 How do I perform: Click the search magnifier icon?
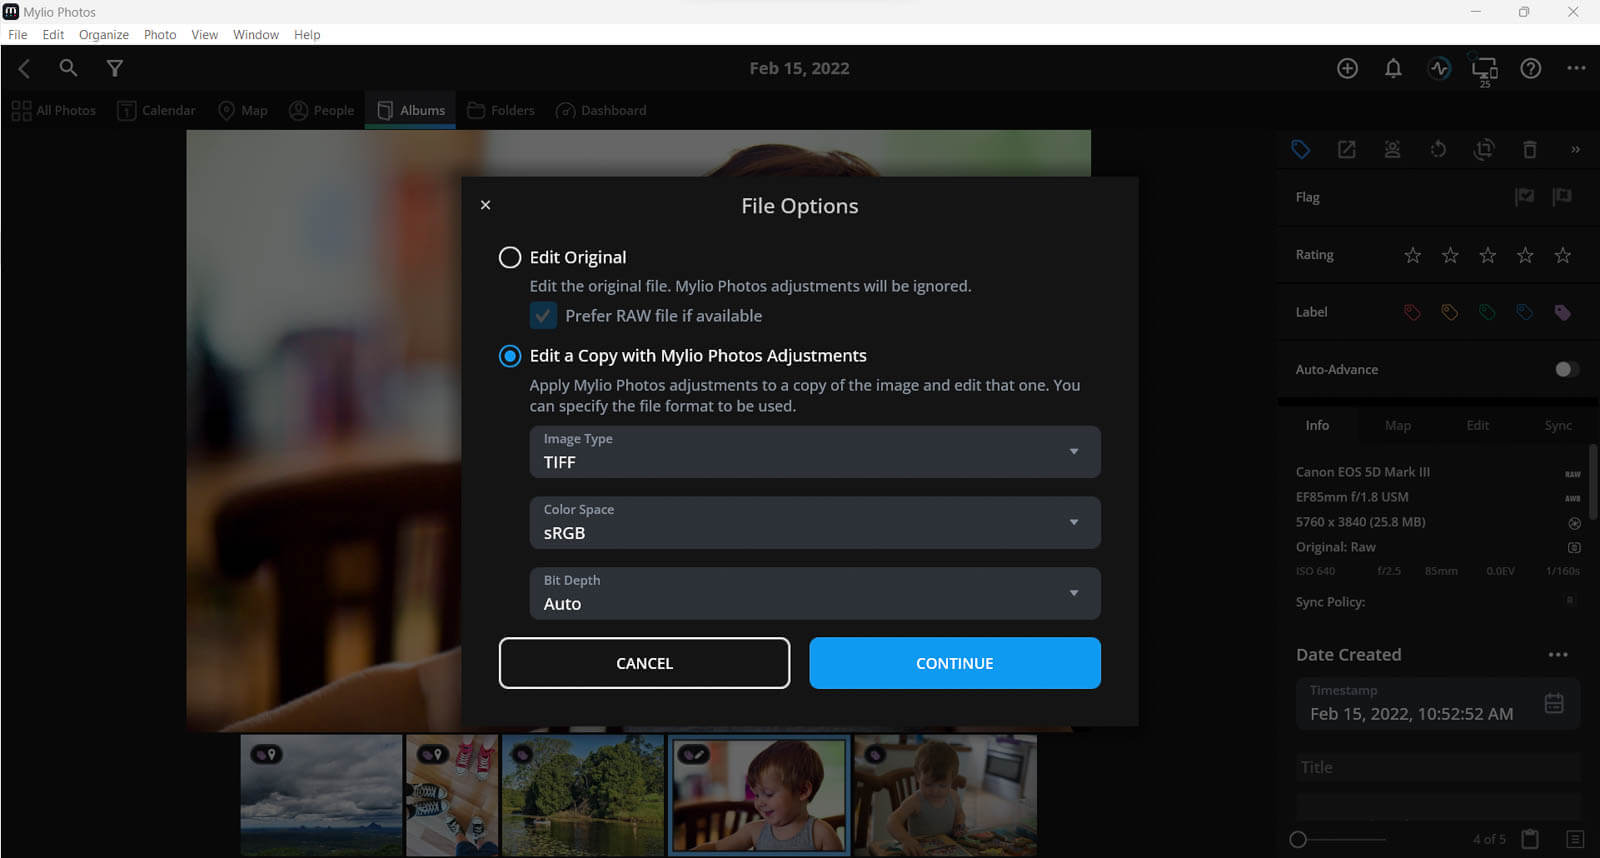pos(68,68)
